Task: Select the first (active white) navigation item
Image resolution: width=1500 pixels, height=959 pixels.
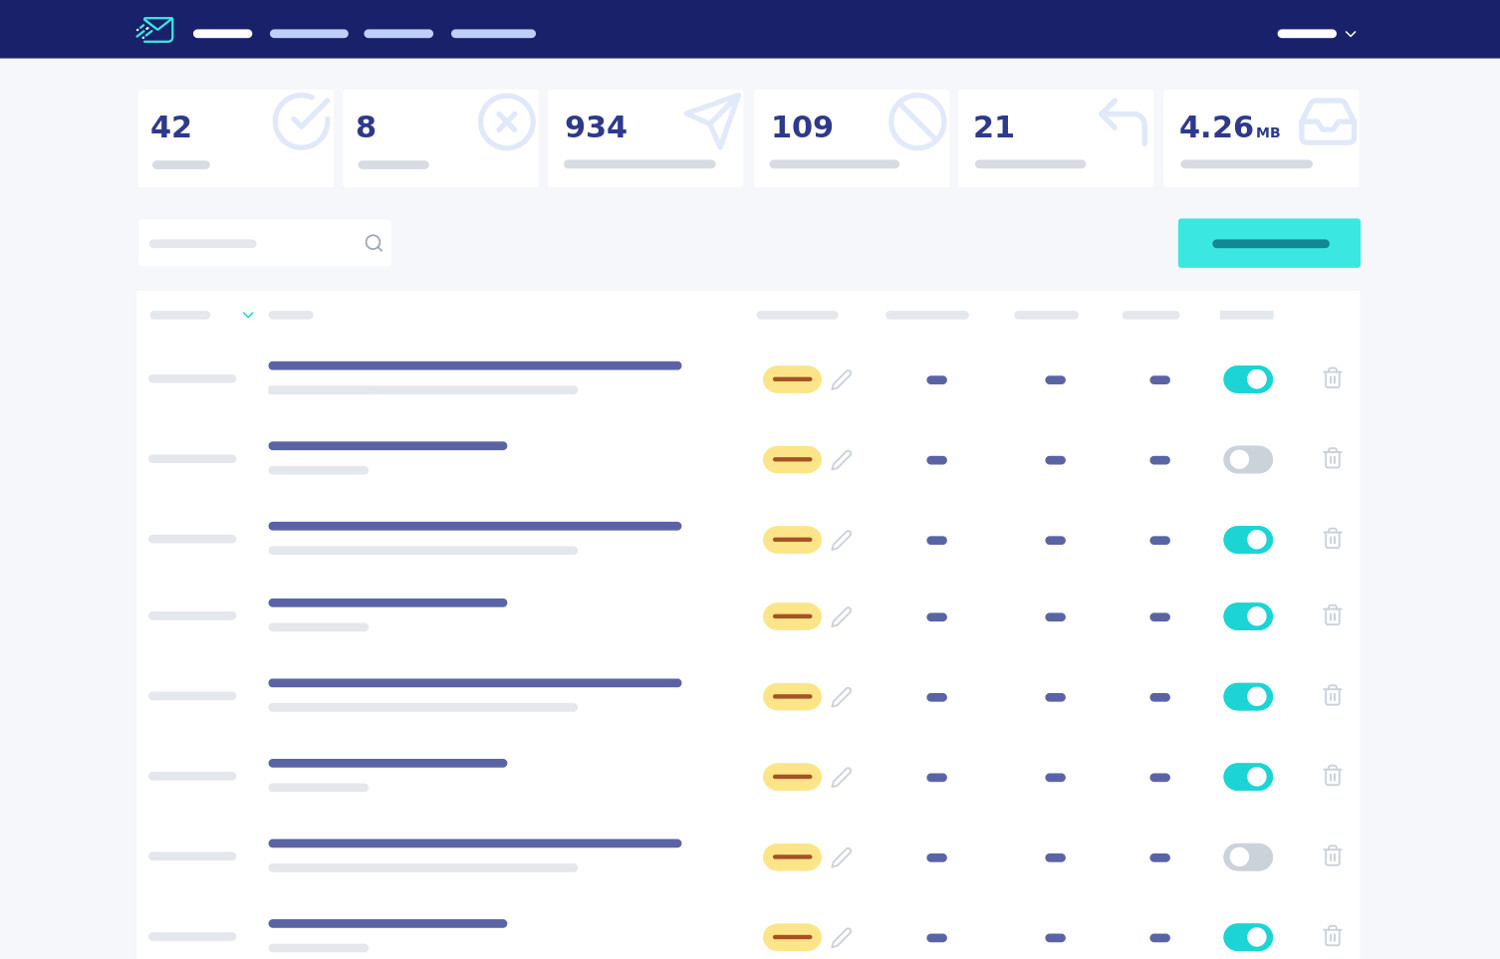Action: coord(223,34)
